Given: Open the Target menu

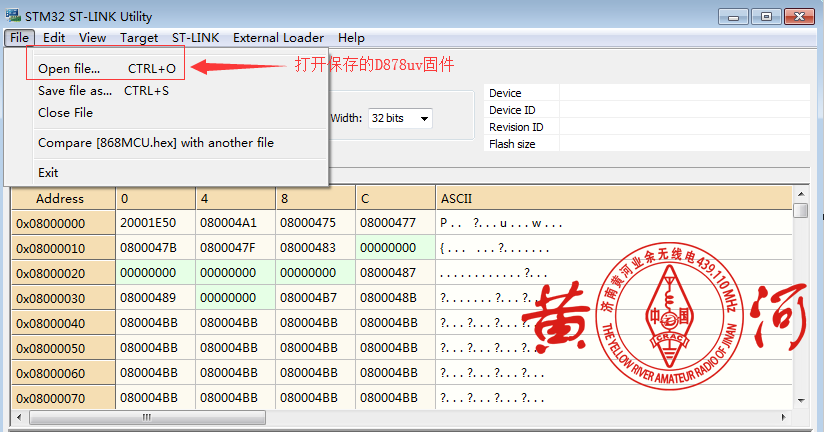Looking at the screenshot, I should click(139, 38).
